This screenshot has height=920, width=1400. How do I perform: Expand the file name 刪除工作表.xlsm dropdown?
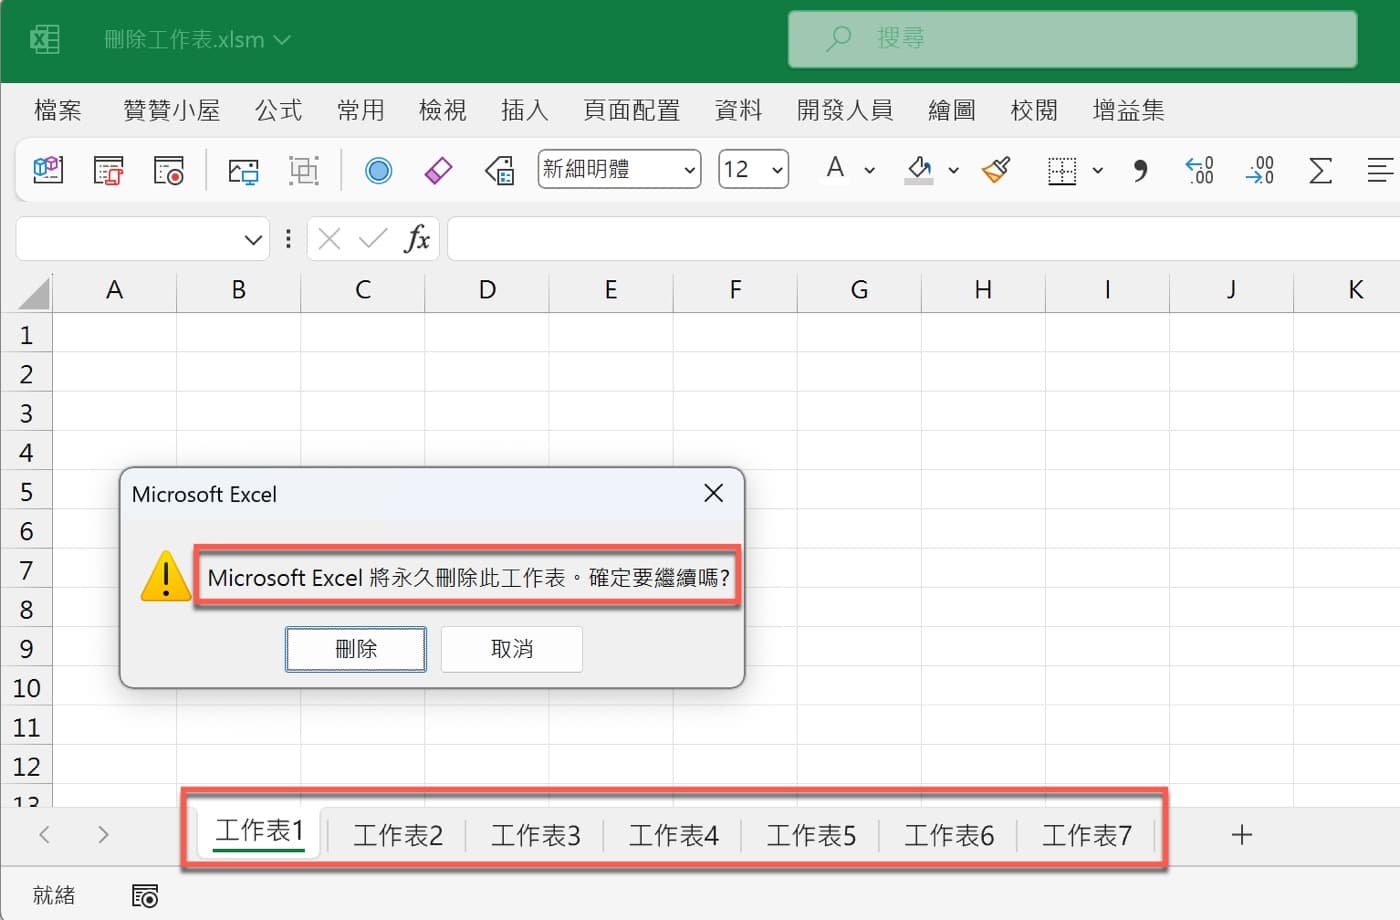coord(282,40)
